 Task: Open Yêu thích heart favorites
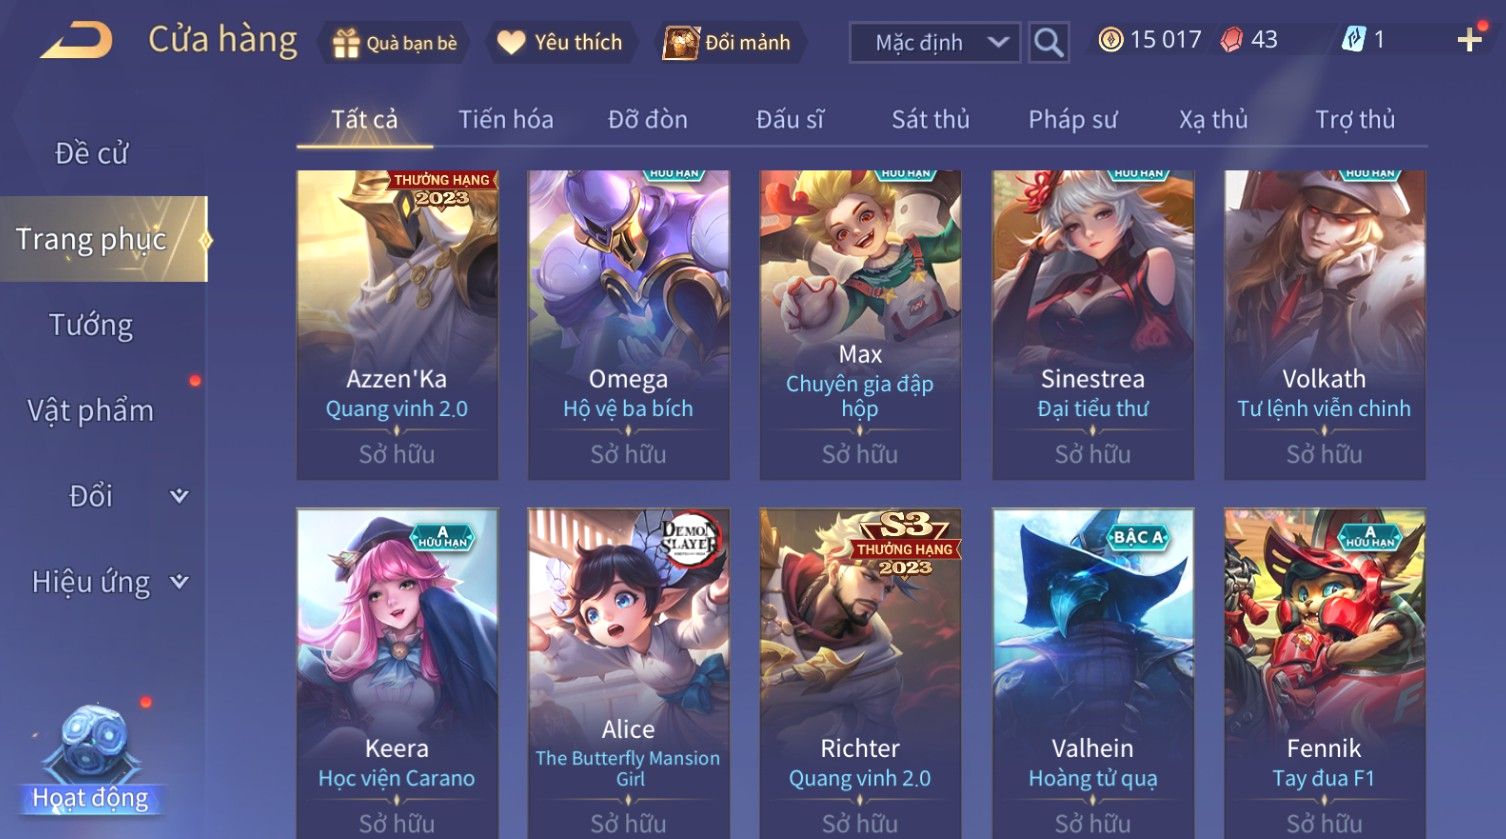(511, 43)
